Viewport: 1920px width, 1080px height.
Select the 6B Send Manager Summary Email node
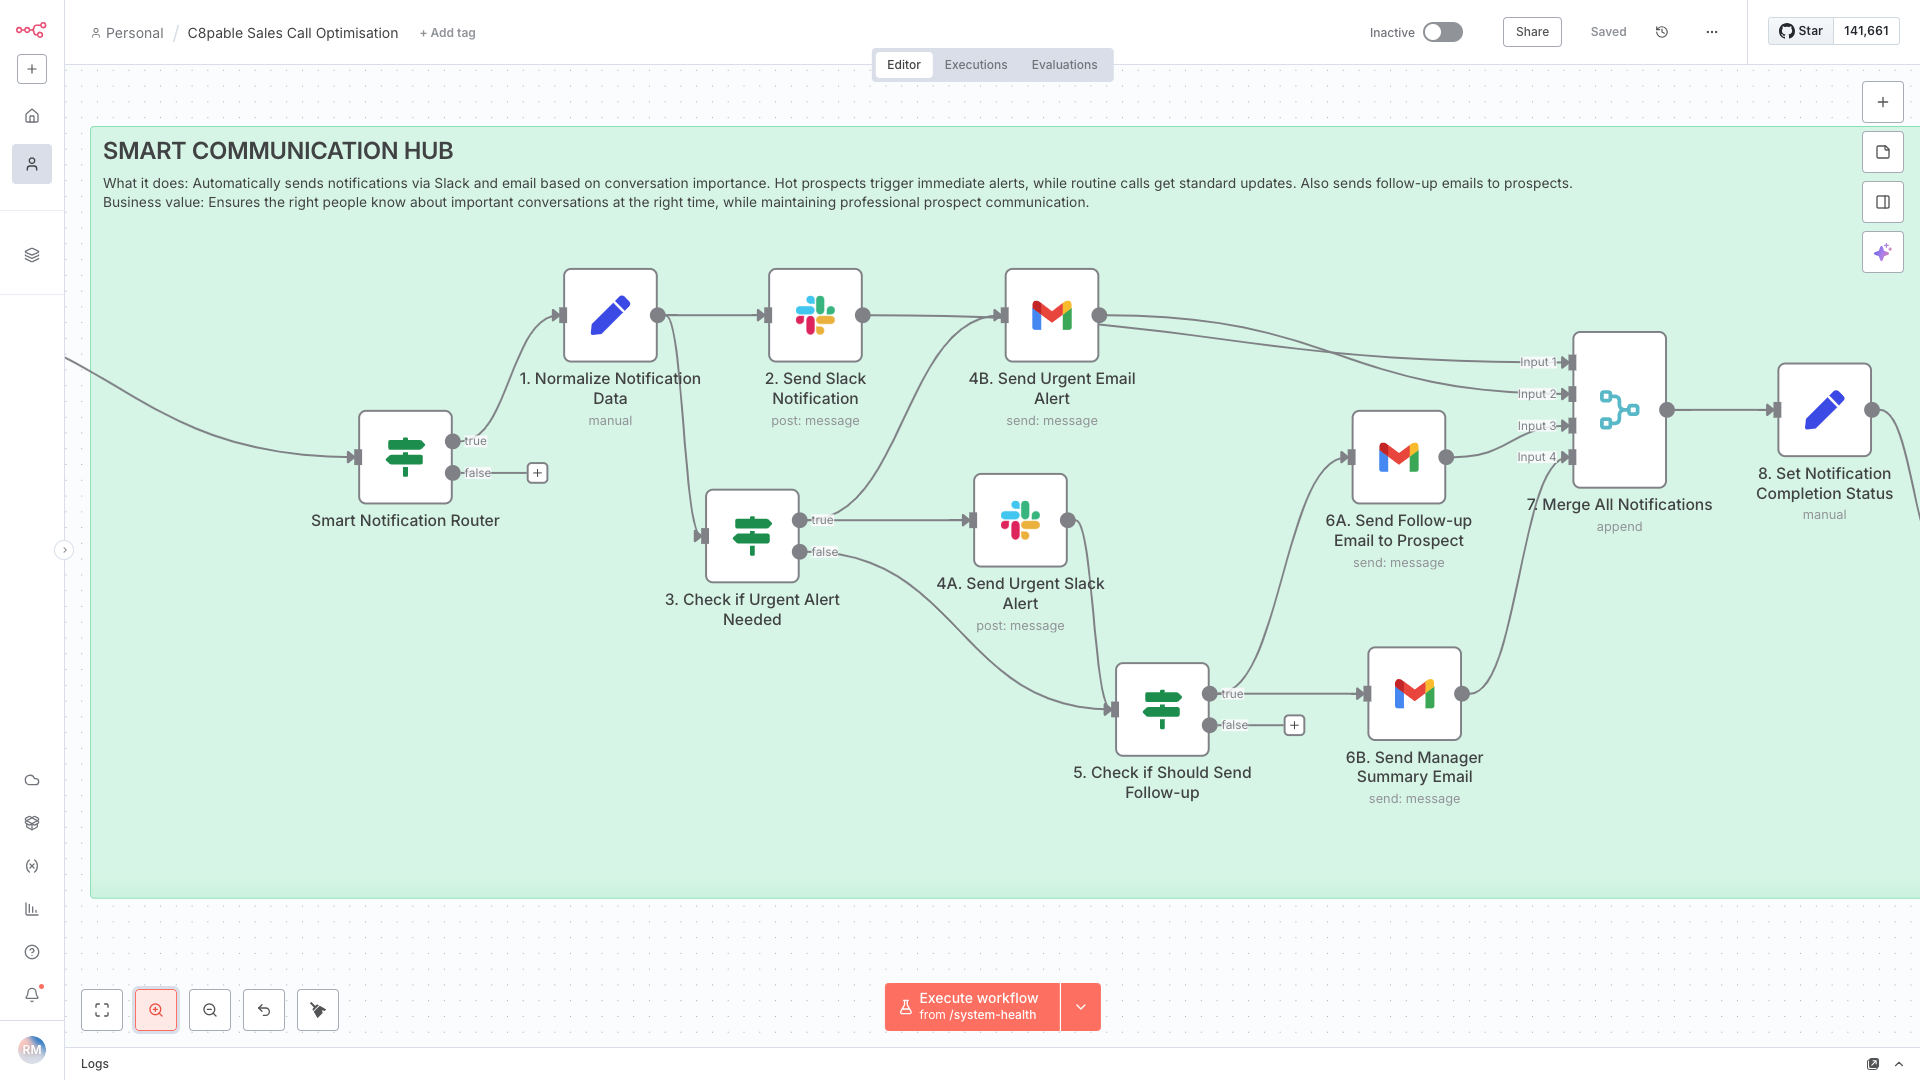(x=1414, y=693)
